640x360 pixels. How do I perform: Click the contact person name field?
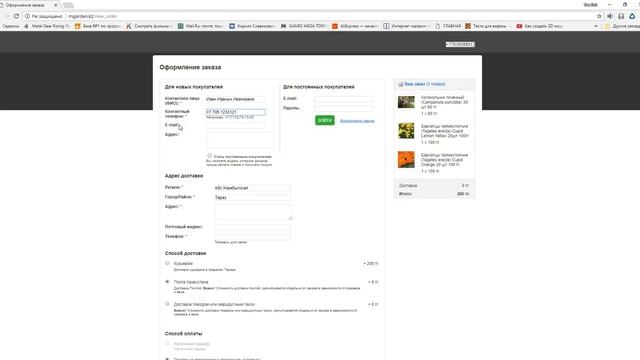(236, 99)
